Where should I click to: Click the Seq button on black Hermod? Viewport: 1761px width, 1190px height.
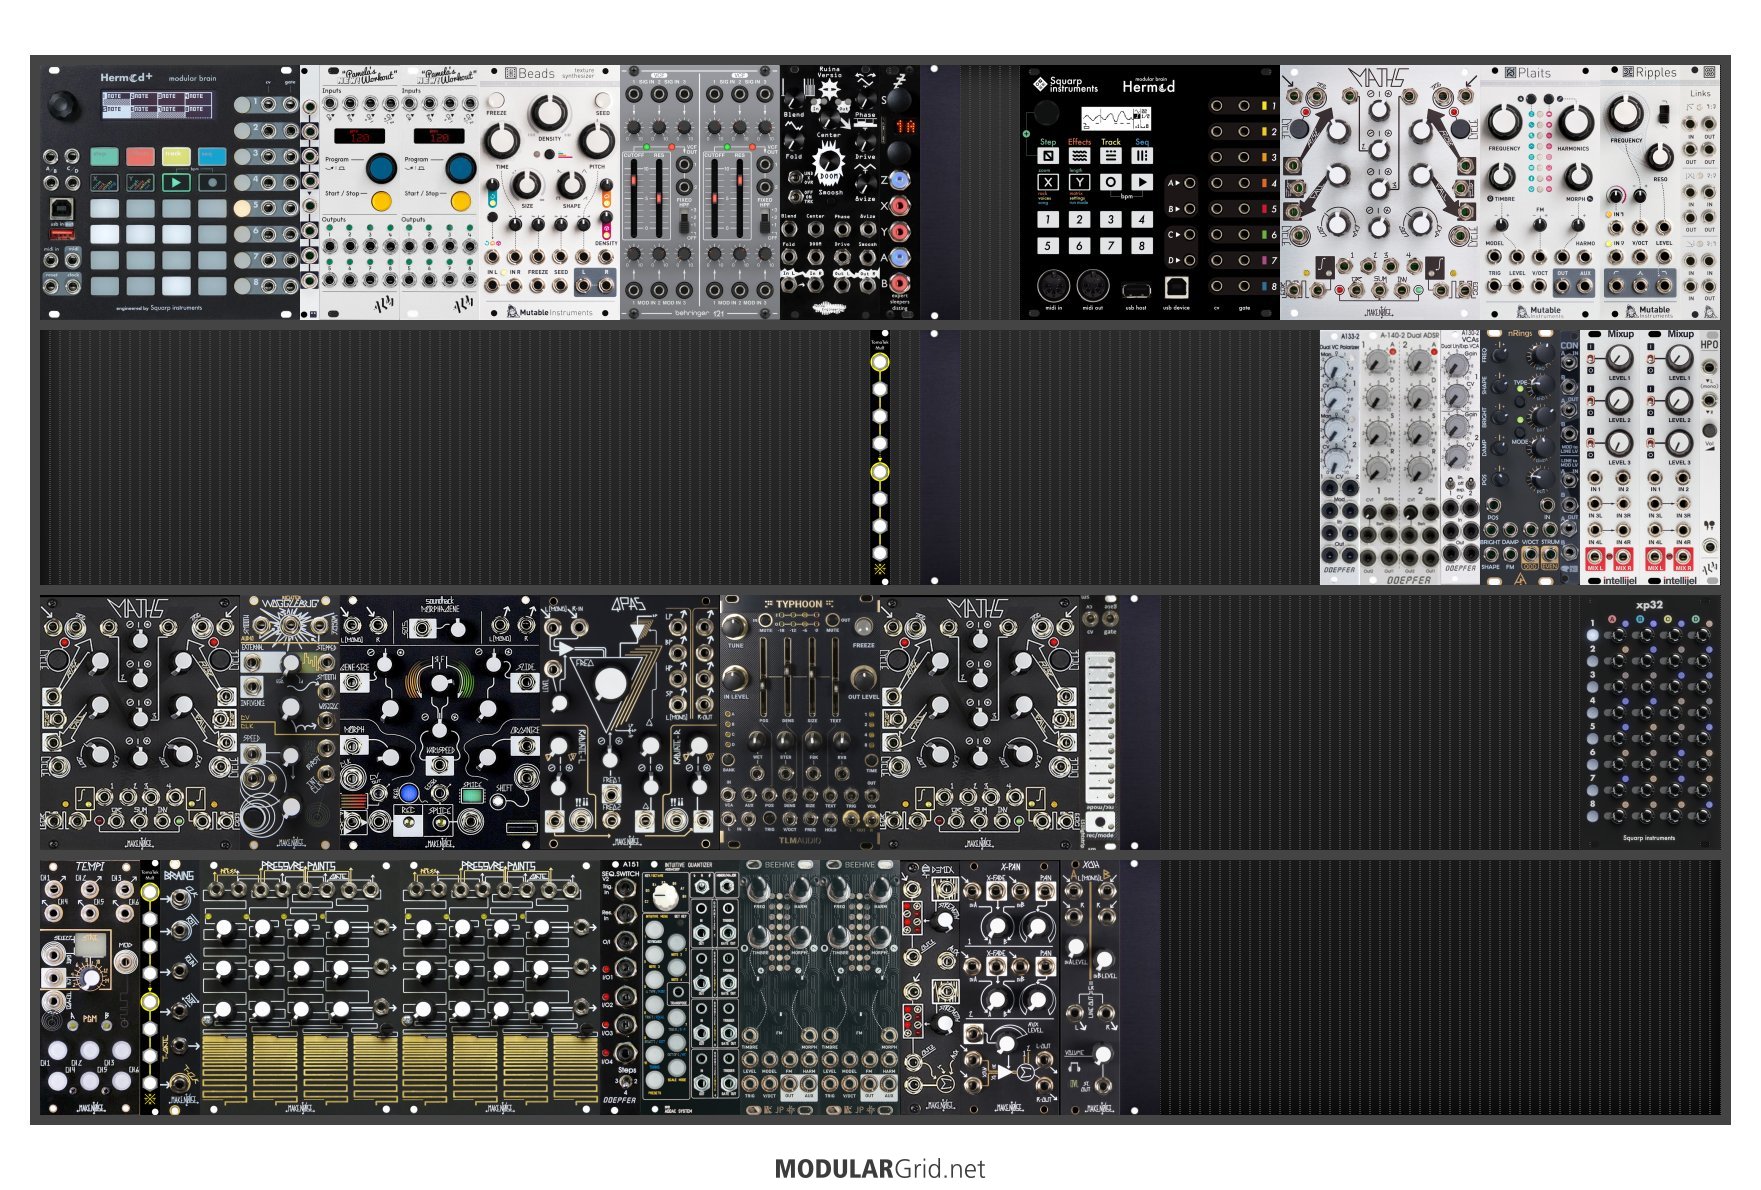(1142, 155)
